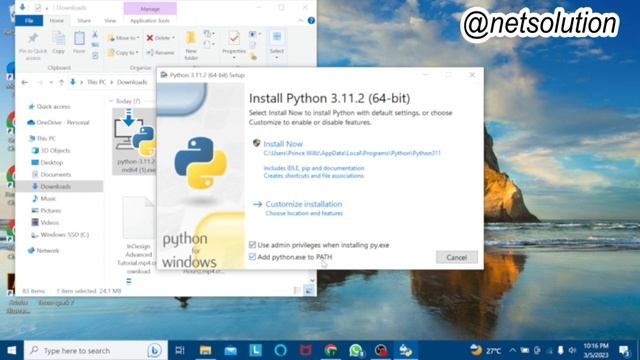
Task: Switch to the Share ribbon tab
Action: pos(84,20)
